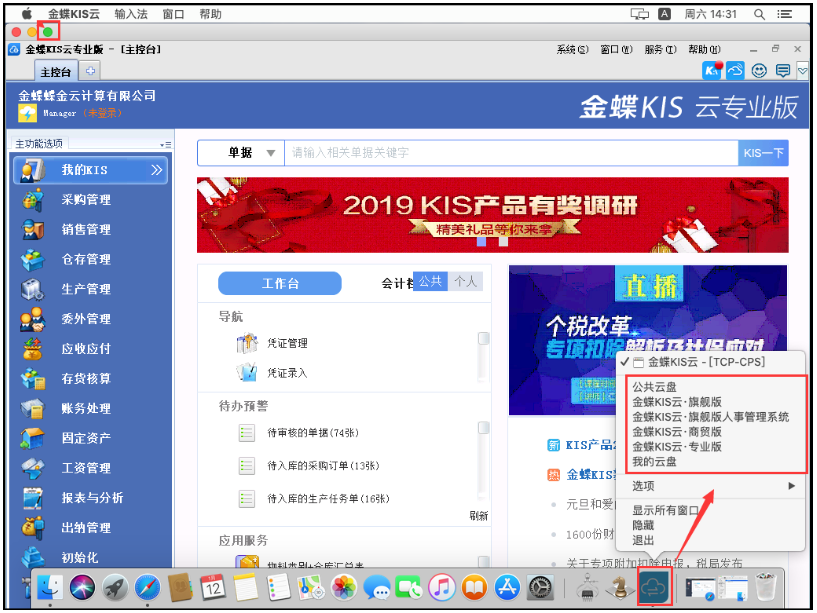Click the message bubble toolbar icon
The height and width of the screenshot is (613, 817).
[783, 70]
